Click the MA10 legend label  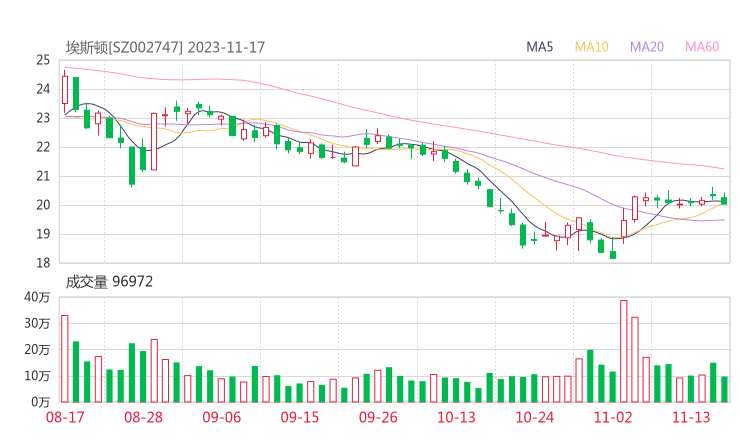pyautogui.click(x=591, y=47)
